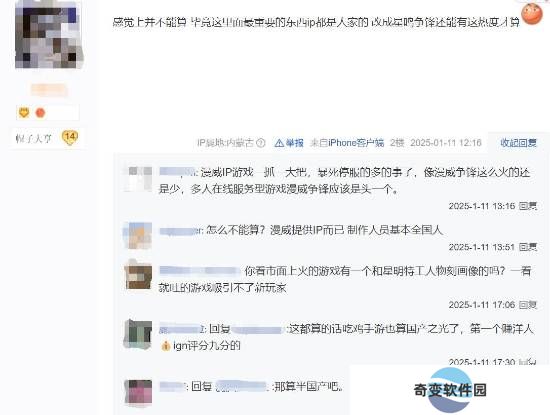The height and width of the screenshot is (415, 550).
Task: Open avatar of 17:06 commenter
Action: [138, 275]
